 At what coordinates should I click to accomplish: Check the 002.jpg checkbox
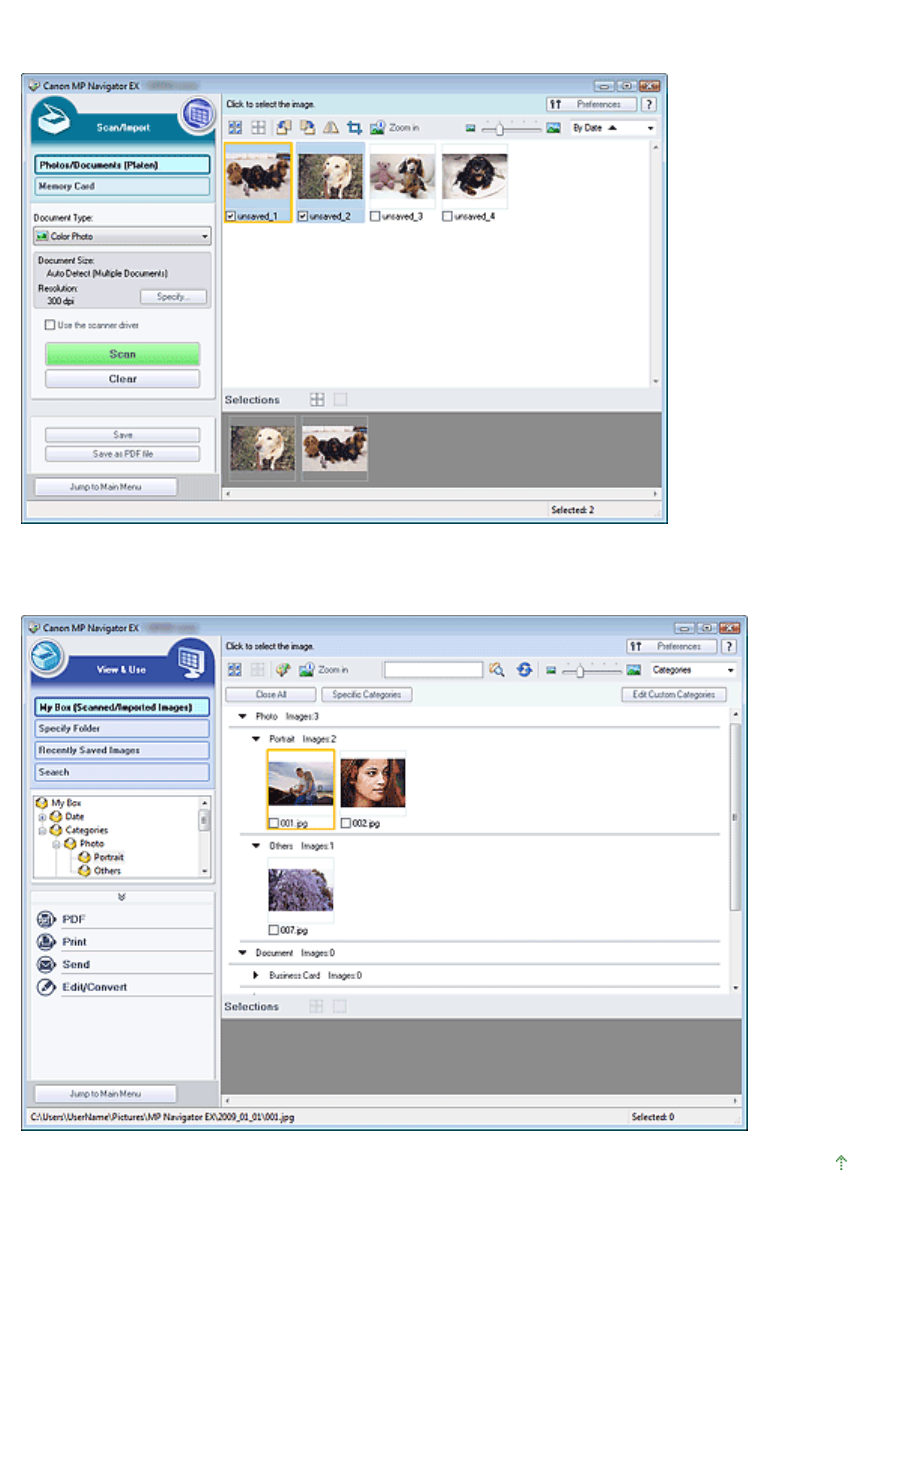[x=346, y=823]
